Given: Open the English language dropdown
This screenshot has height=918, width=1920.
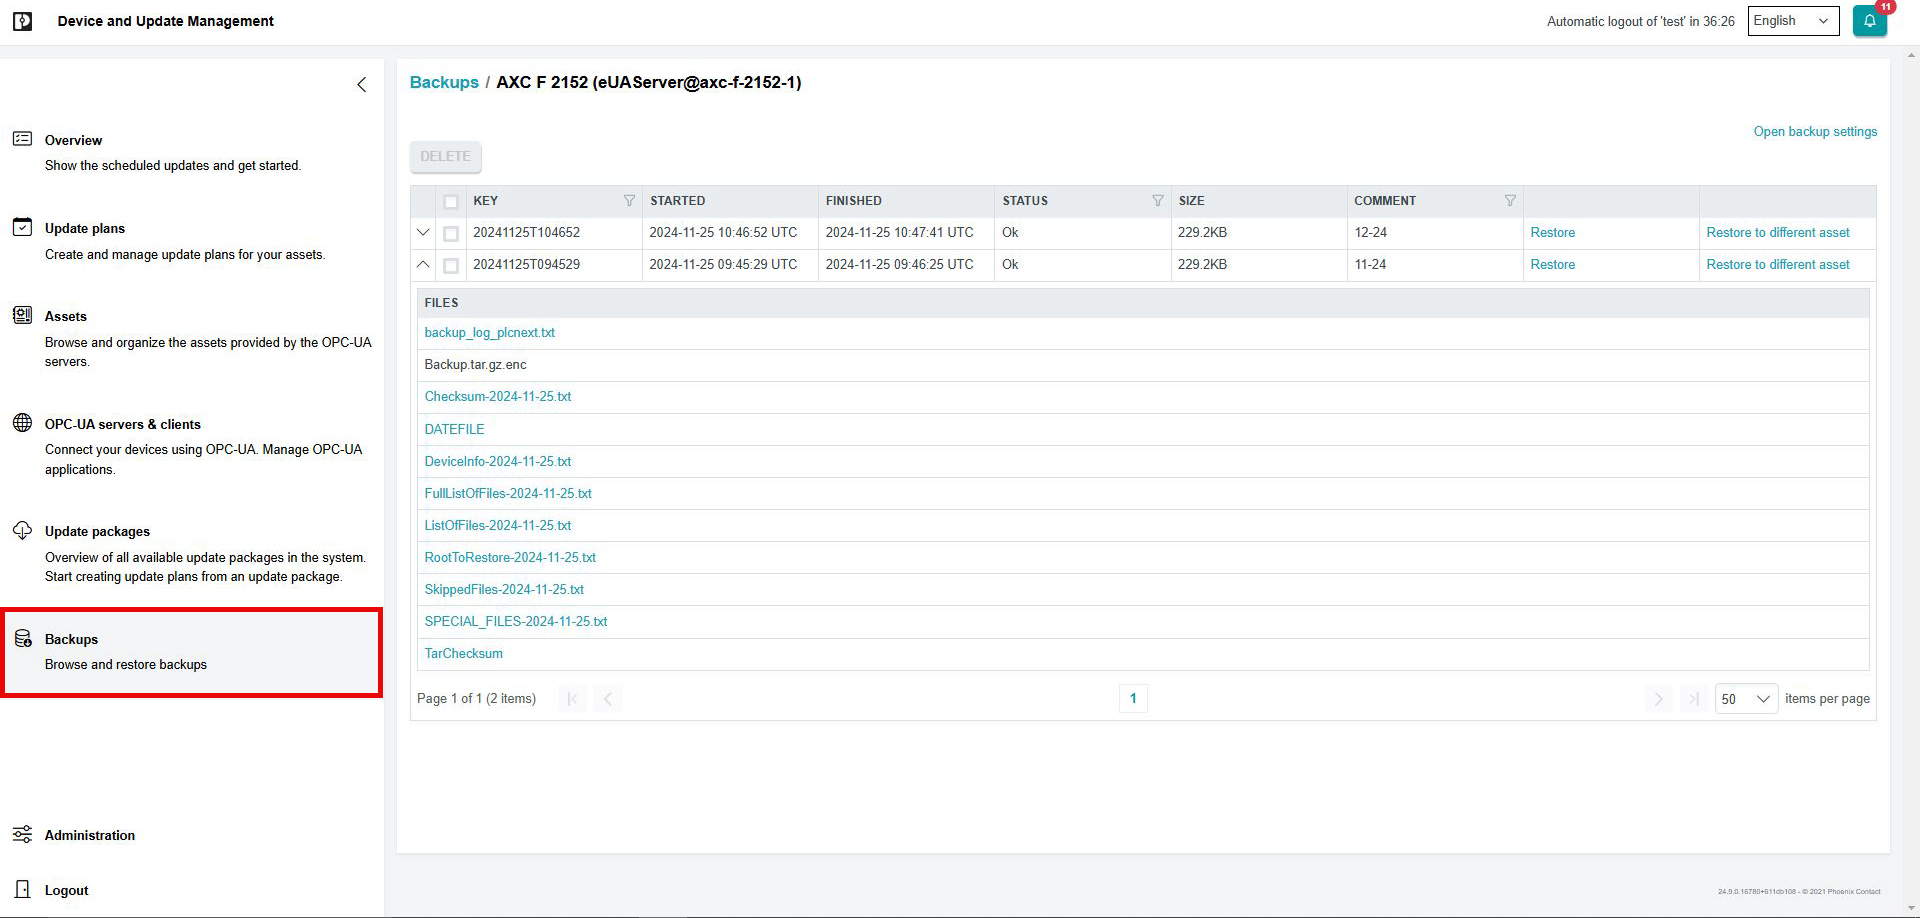Looking at the screenshot, I should (x=1793, y=21).
